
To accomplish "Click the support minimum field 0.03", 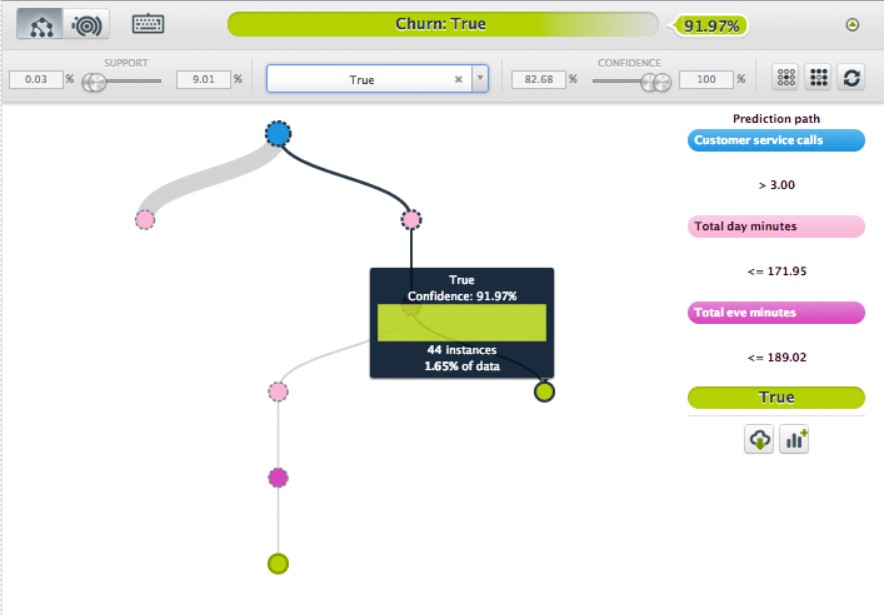I will [35, 79].
